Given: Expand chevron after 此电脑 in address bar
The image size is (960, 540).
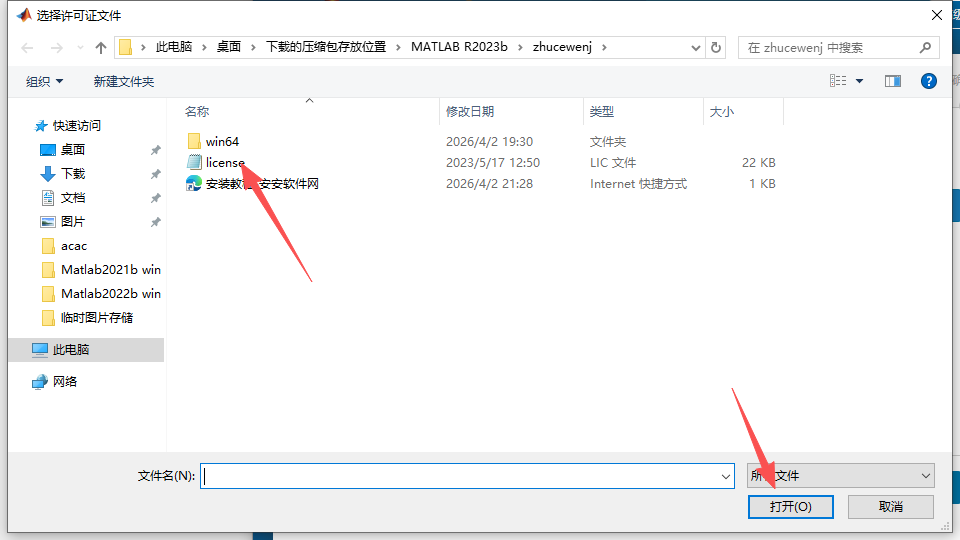Looking at the screenshot, I should click(x=204, y=47).
